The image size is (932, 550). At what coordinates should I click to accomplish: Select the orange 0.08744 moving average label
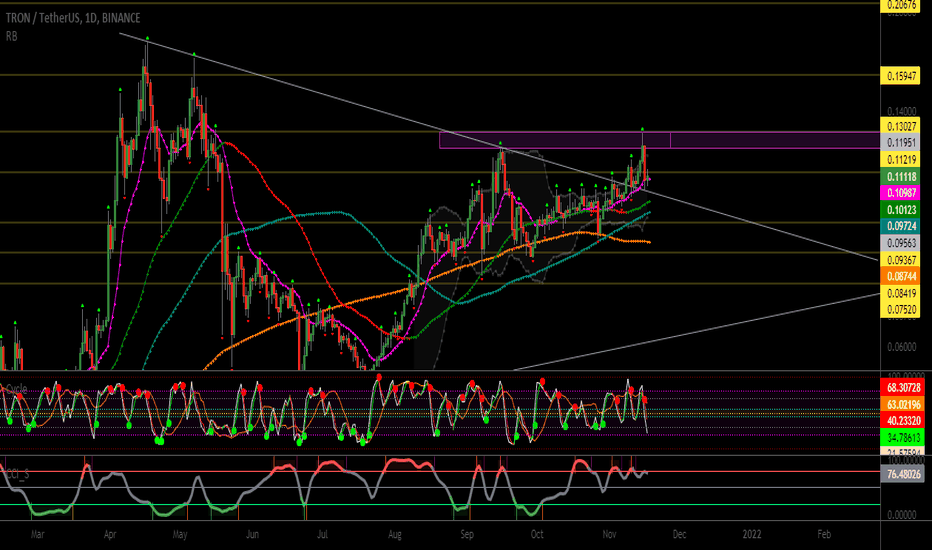900,276
